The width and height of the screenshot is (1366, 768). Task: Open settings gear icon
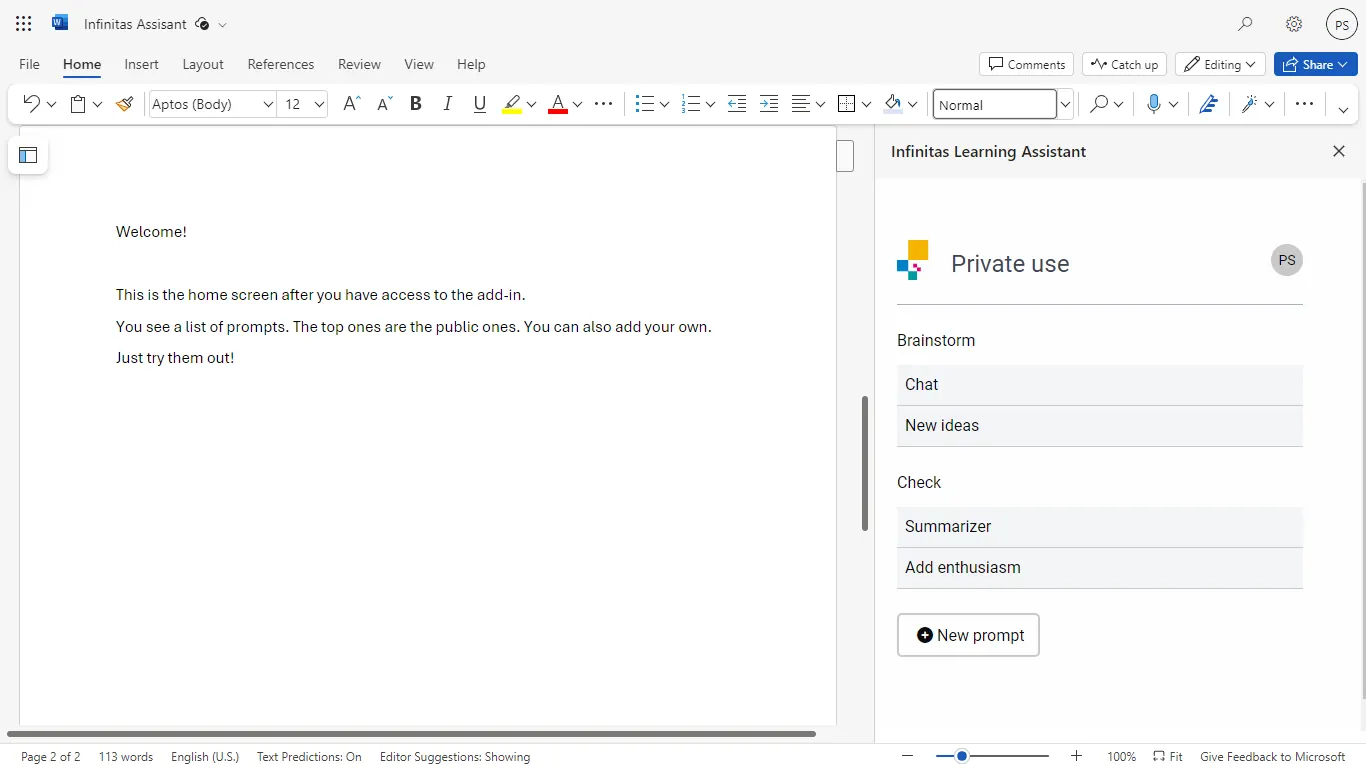(x=1294, y=24)
